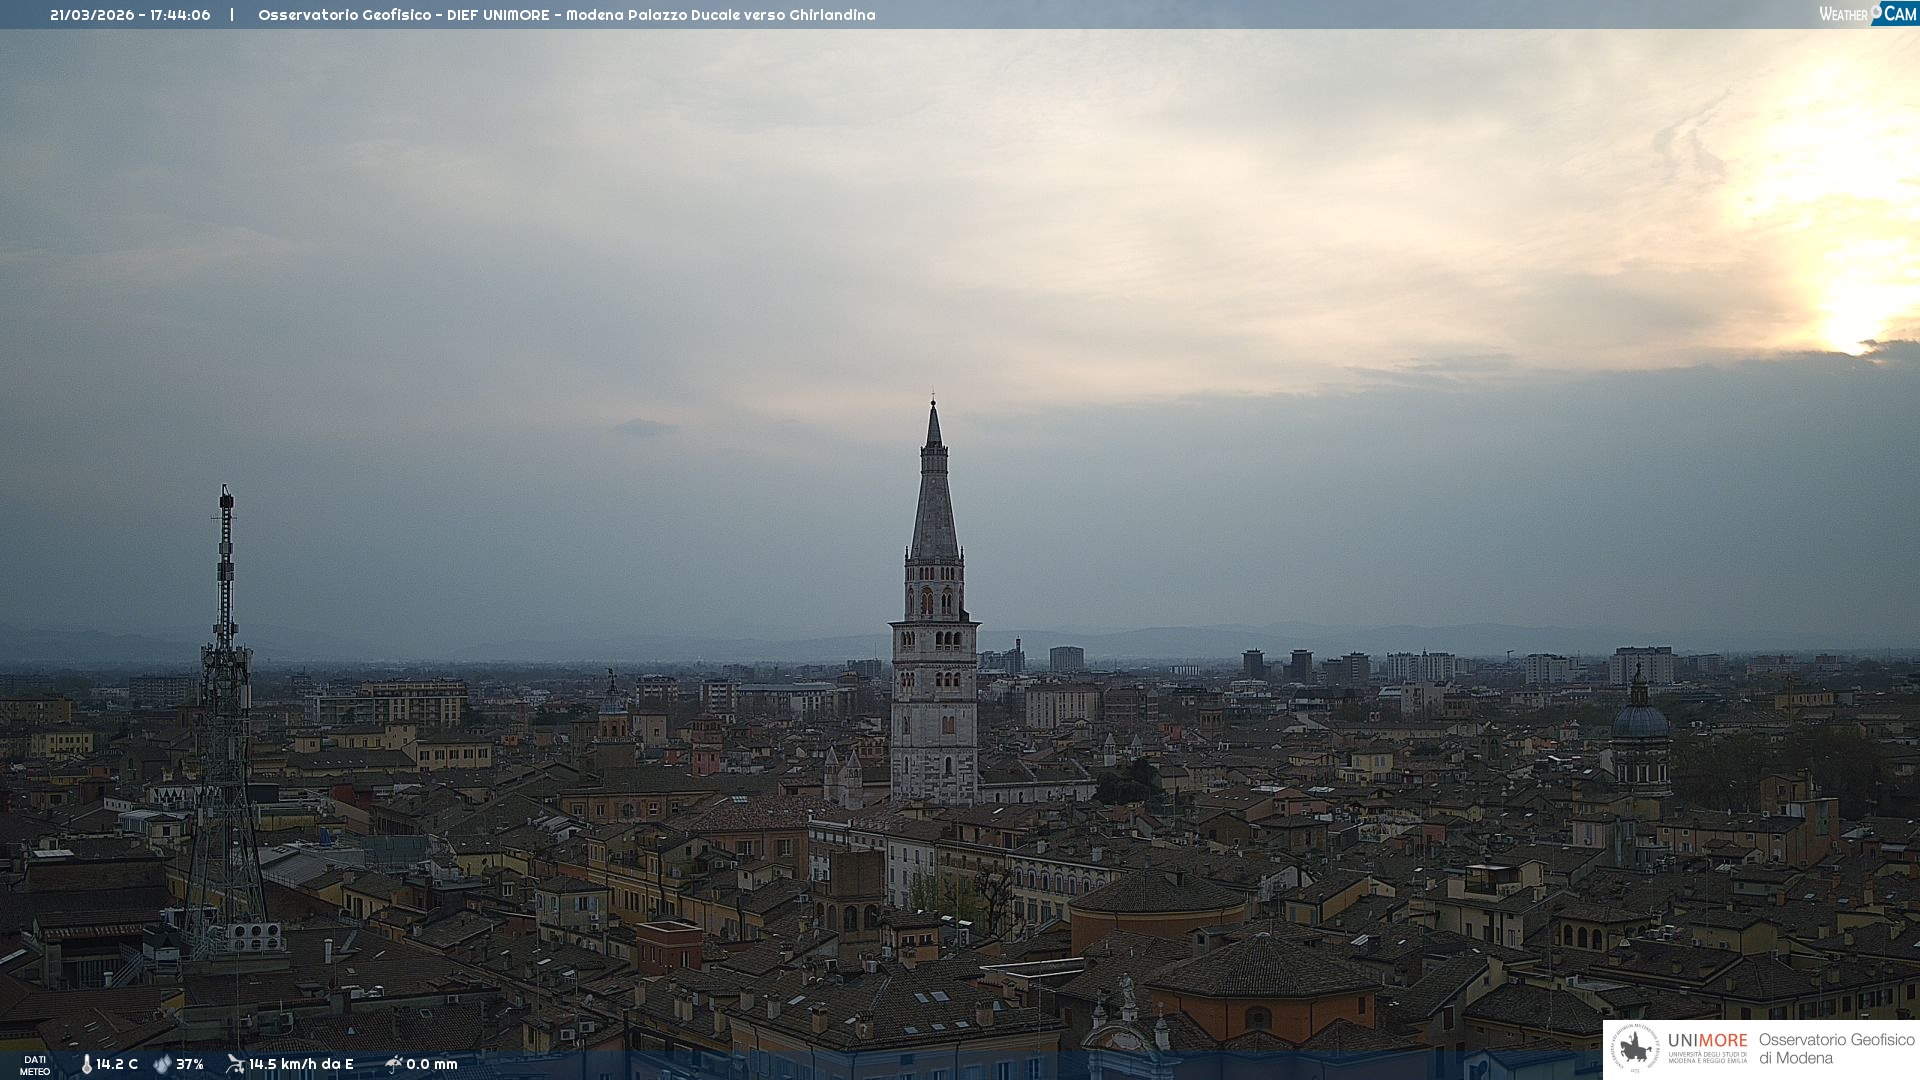The height and width of the screenshot is (1080, 1920).
Task: Click the thermometer temperature icon
Action: pyautogui.click(x=87, y=1065)
